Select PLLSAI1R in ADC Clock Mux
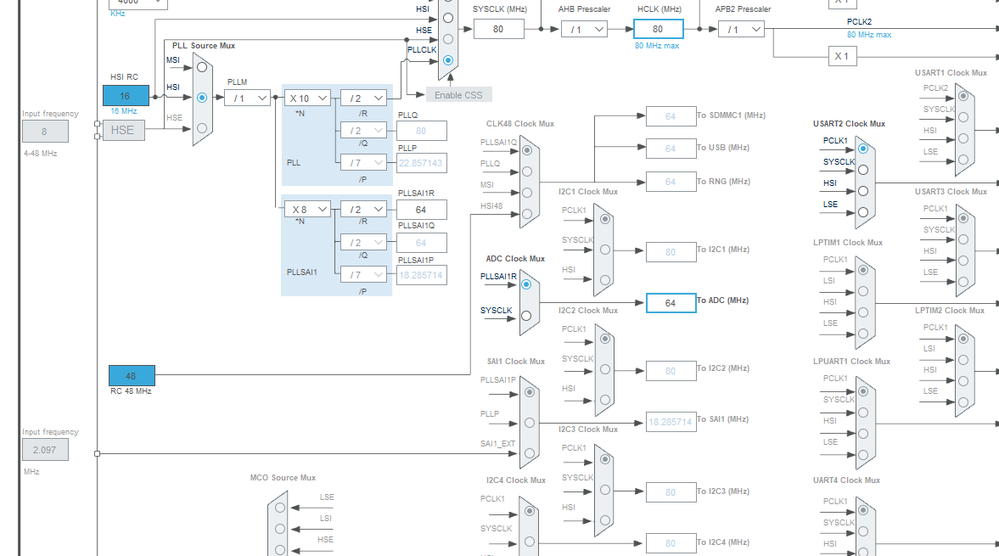Viewport: 999px width, 556px height. [x=526, y=285]
